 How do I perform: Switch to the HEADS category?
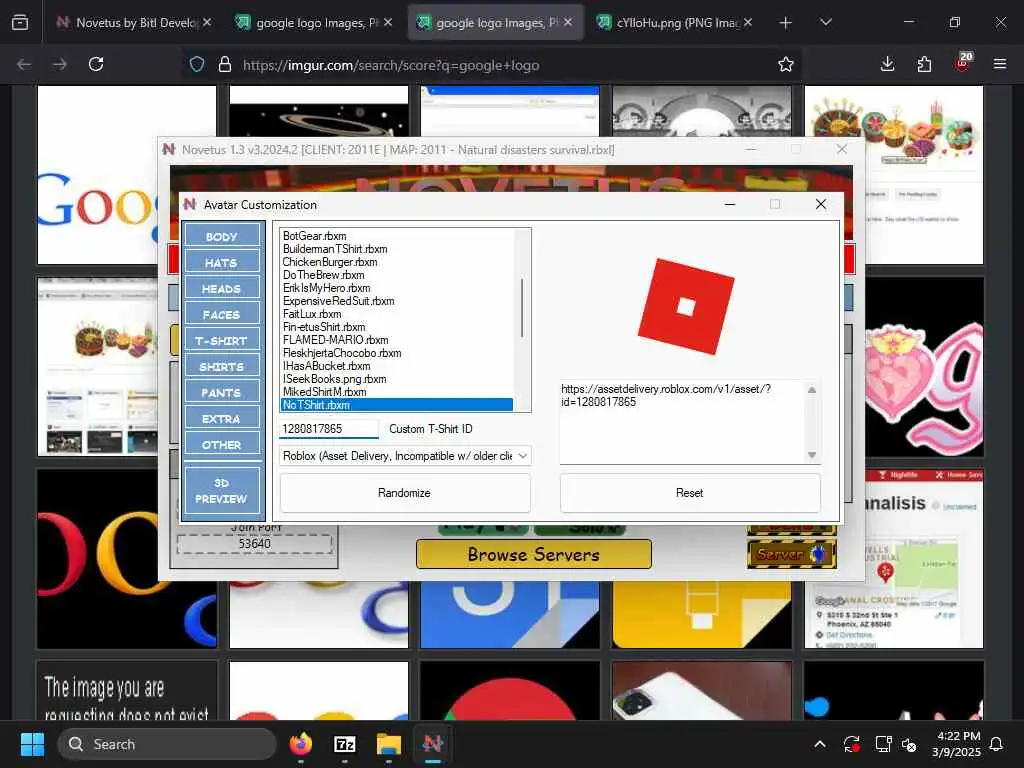click(221, 289)
